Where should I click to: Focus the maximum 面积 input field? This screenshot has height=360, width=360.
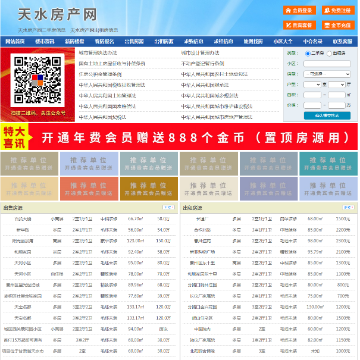point(337,95)
